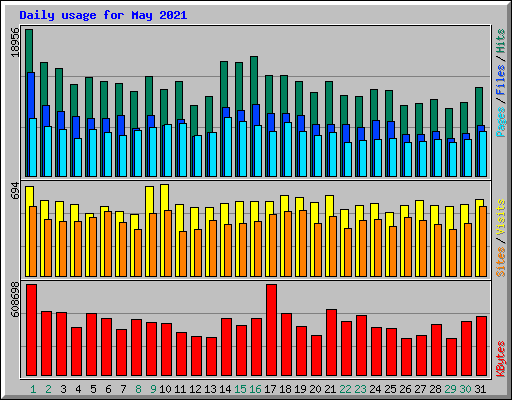
Task: Click the red KBytes bar for day 21
Action: click(331, 343)
